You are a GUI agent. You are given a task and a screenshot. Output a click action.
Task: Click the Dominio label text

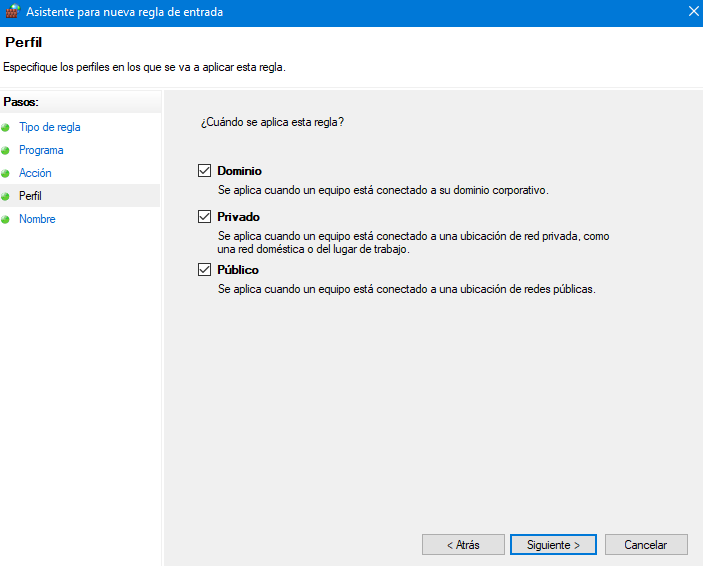point(239,171)
